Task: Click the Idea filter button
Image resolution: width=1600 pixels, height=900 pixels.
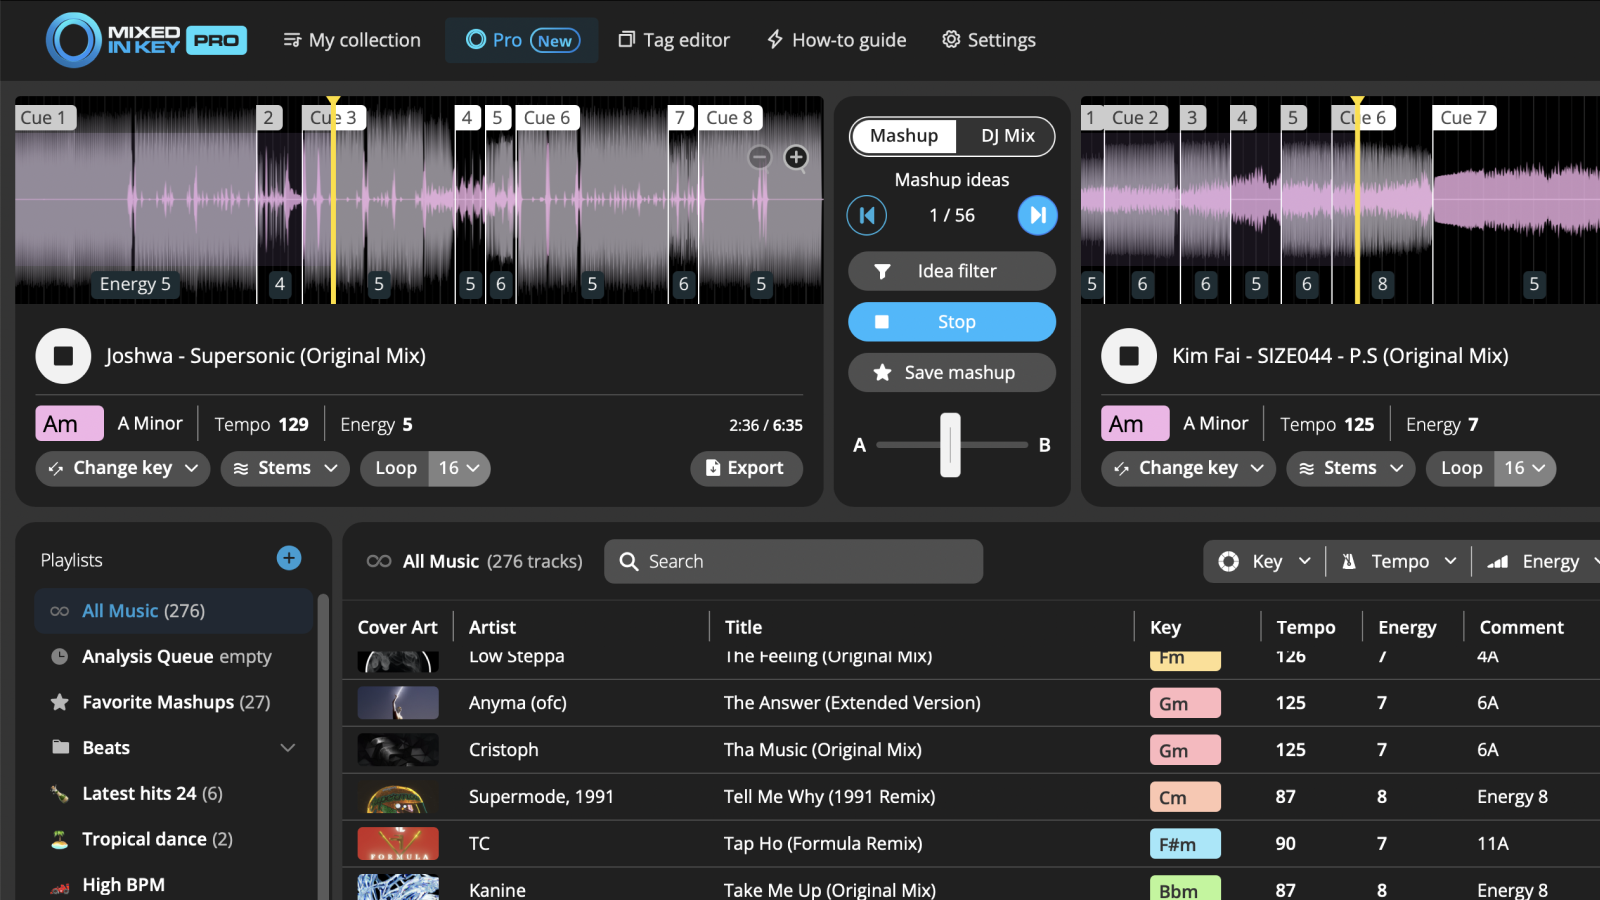Action: tap(952, 271)
